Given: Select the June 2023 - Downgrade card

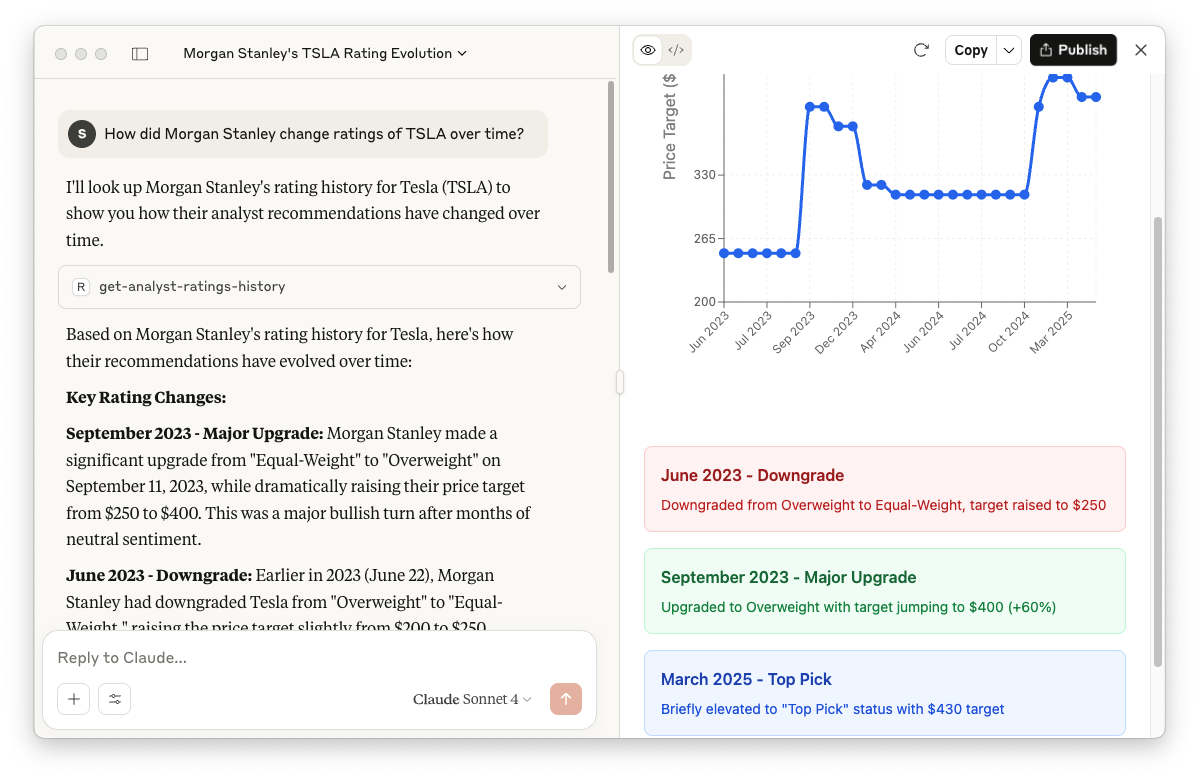Looking at the screenshot, I should 885,489.
